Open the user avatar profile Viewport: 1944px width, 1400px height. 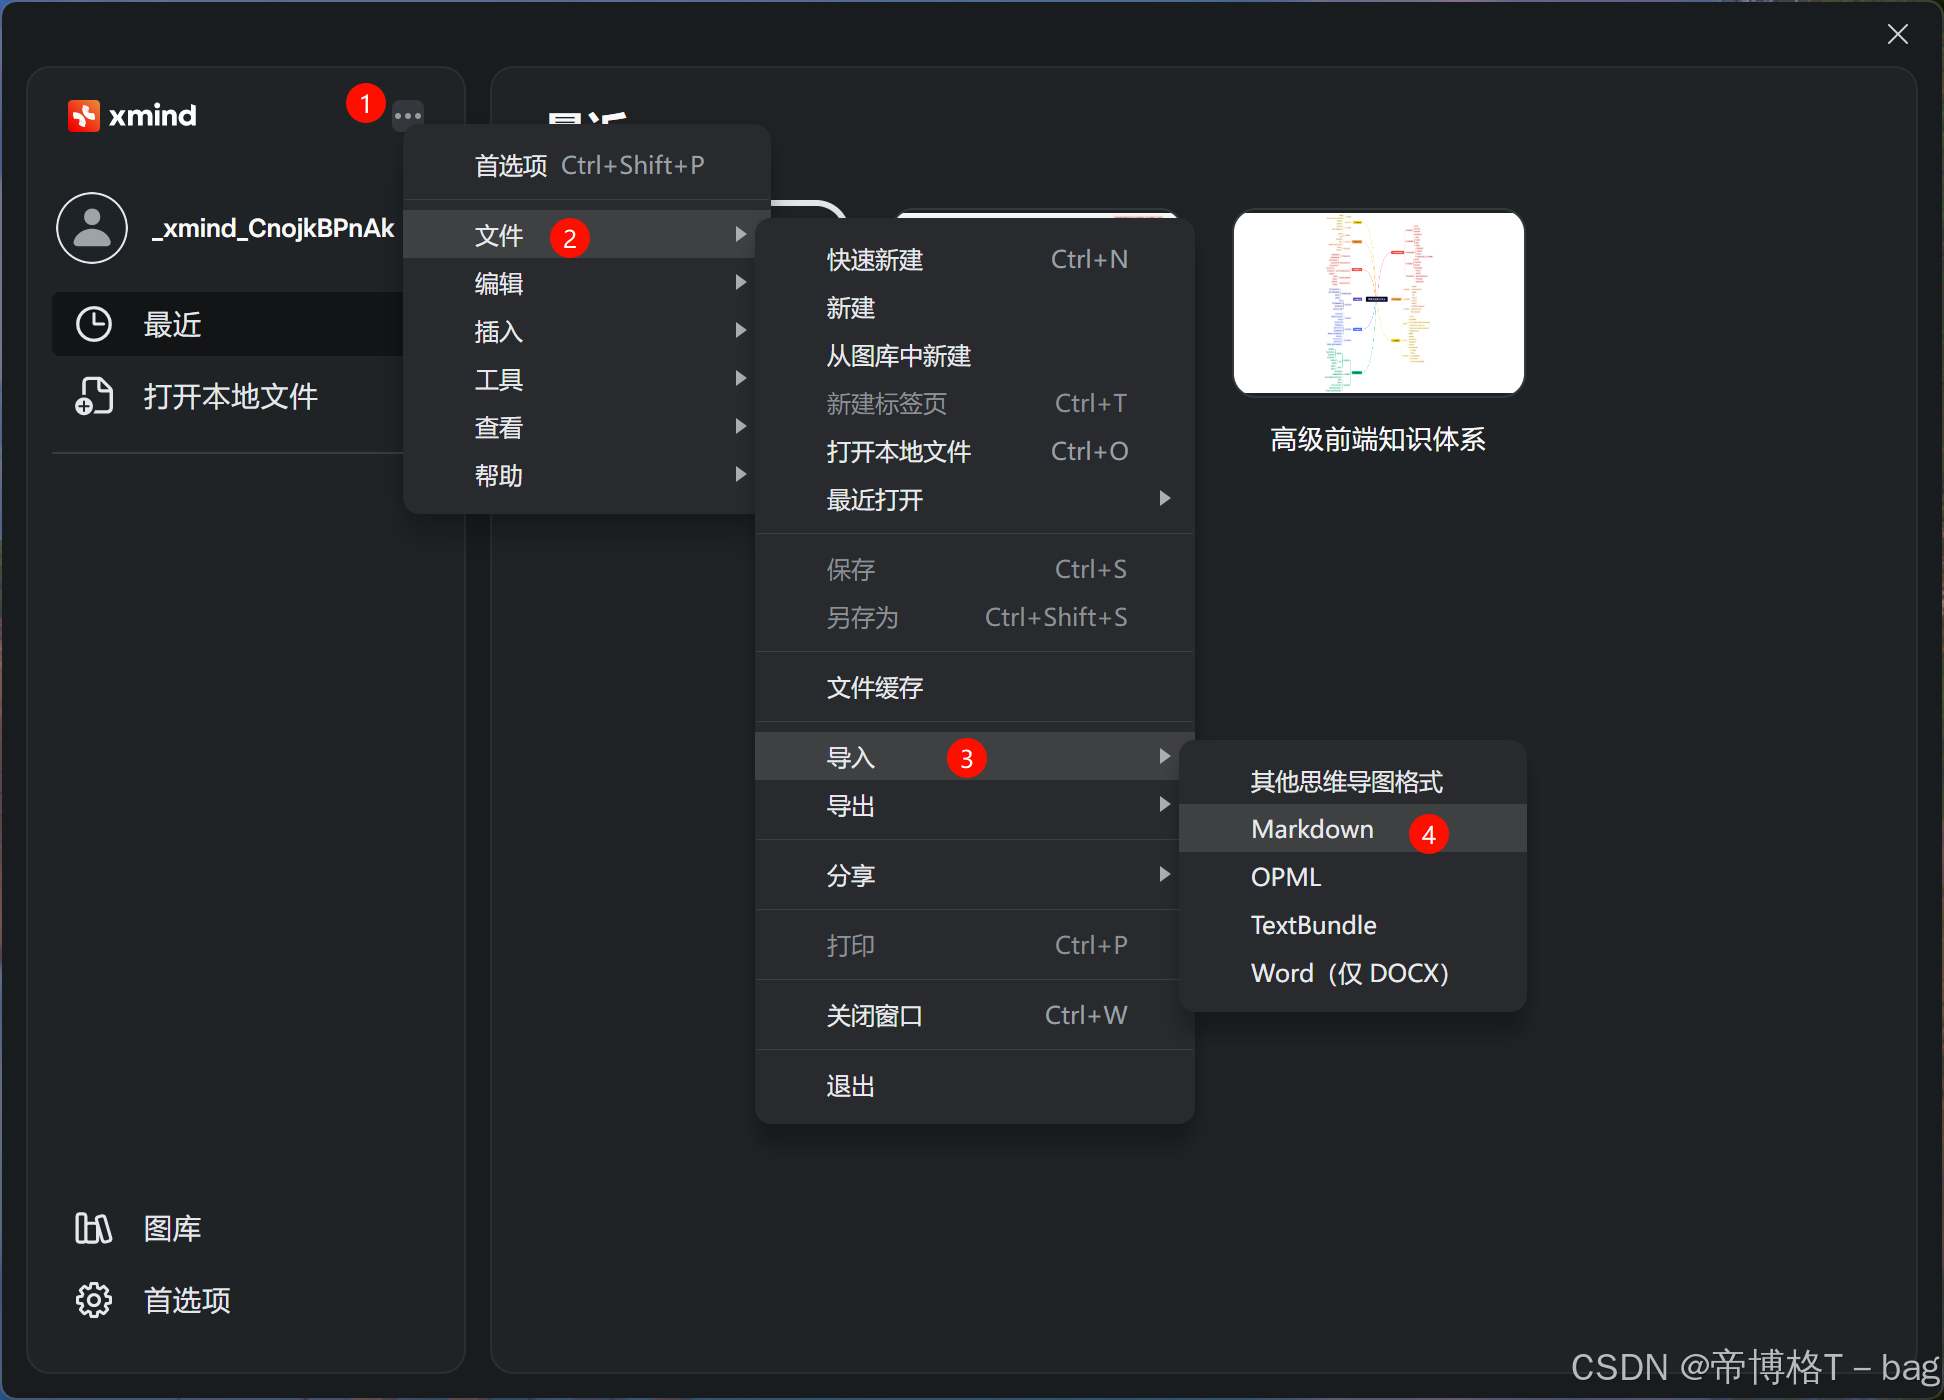[91, 227]
